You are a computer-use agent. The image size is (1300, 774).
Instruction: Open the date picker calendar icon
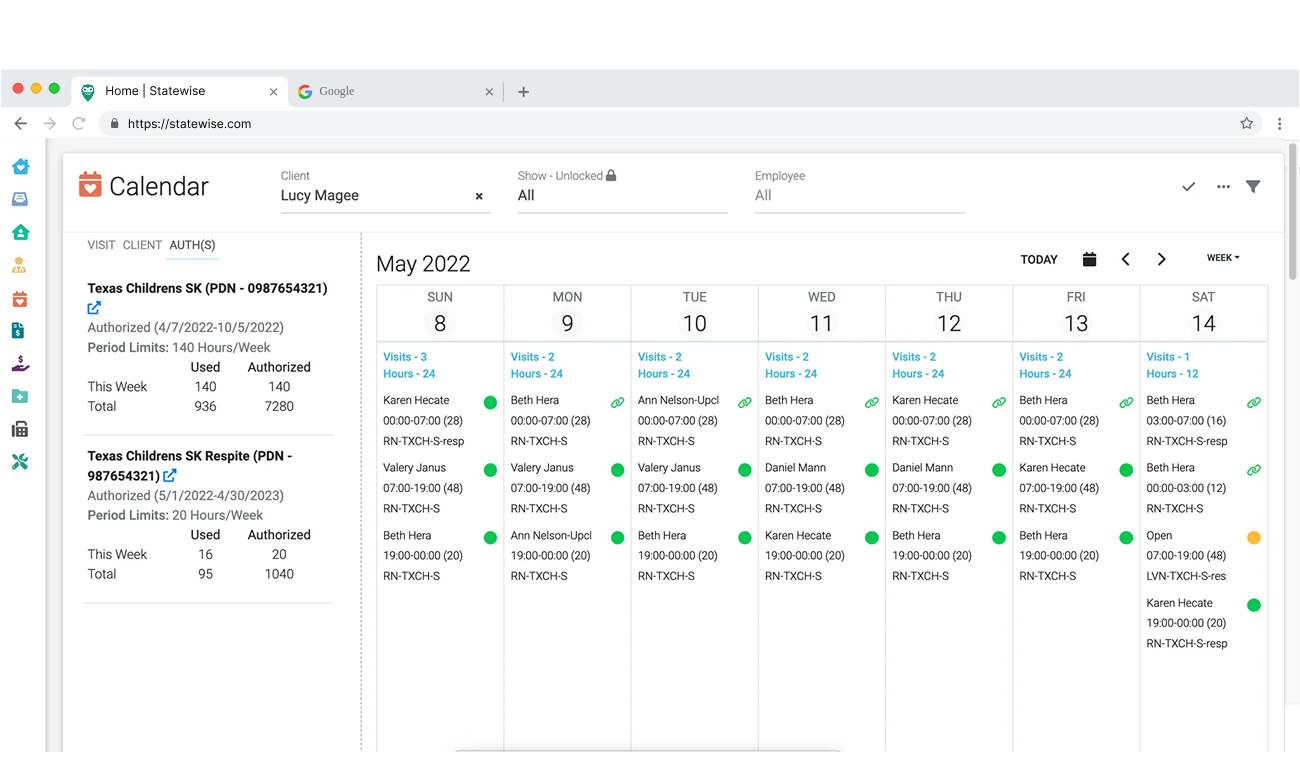(x=1089, y=259)
